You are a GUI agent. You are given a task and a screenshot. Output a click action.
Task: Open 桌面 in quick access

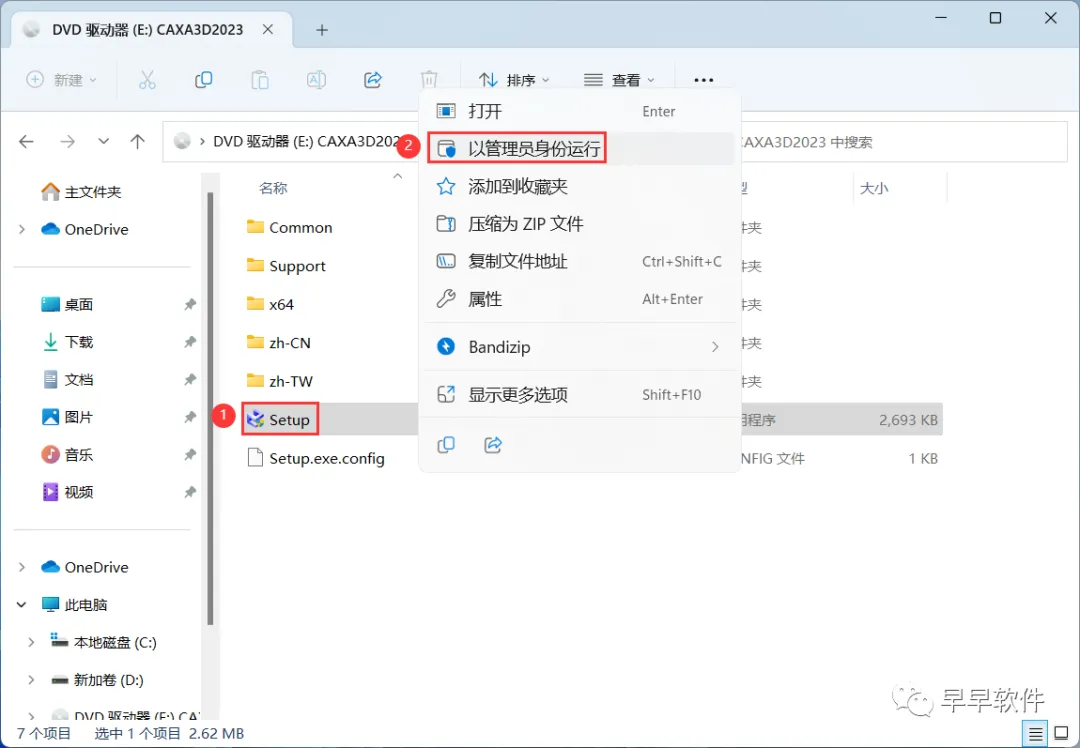pos(68,304)
